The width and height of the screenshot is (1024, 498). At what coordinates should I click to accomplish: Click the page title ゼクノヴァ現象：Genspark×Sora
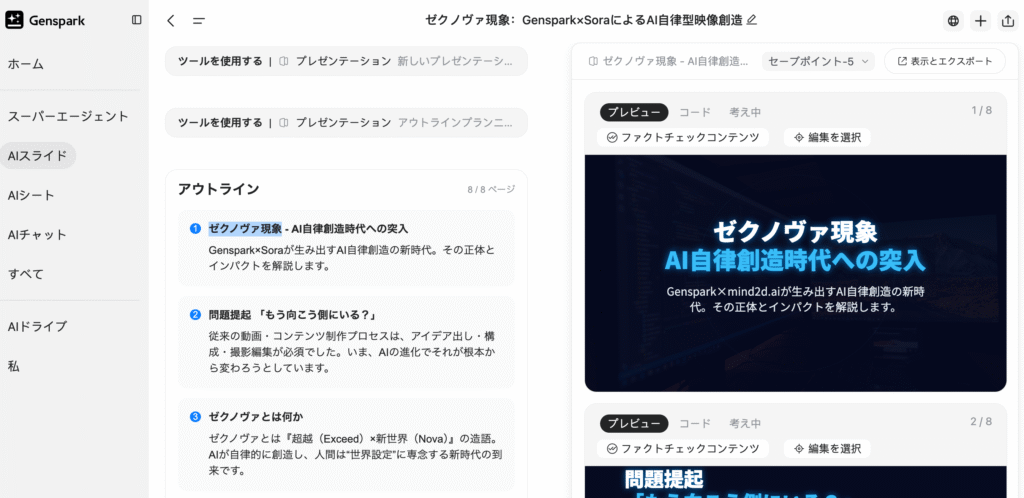(x=584, y=20)
